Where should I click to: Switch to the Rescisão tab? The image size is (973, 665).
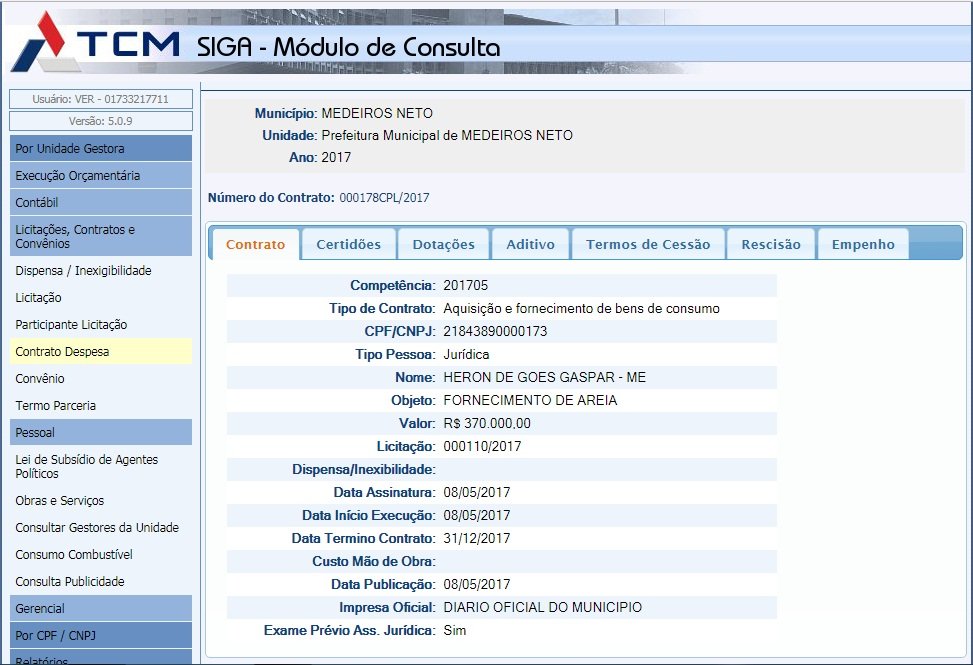tap(770, 244)
